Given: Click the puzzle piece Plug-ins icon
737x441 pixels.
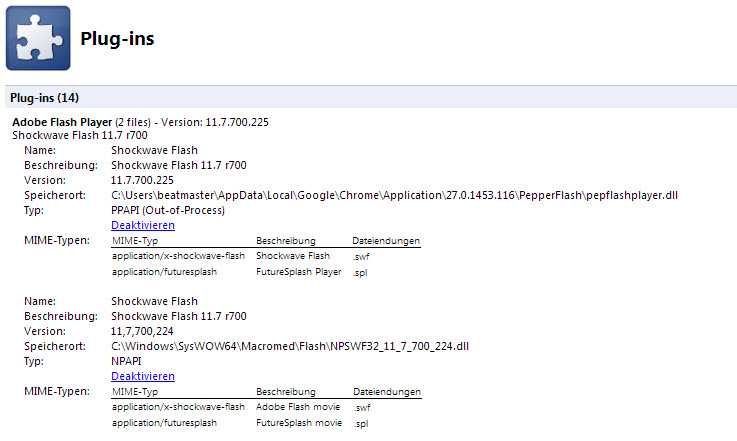Looking at the screenshot, I should pos(38,38).
